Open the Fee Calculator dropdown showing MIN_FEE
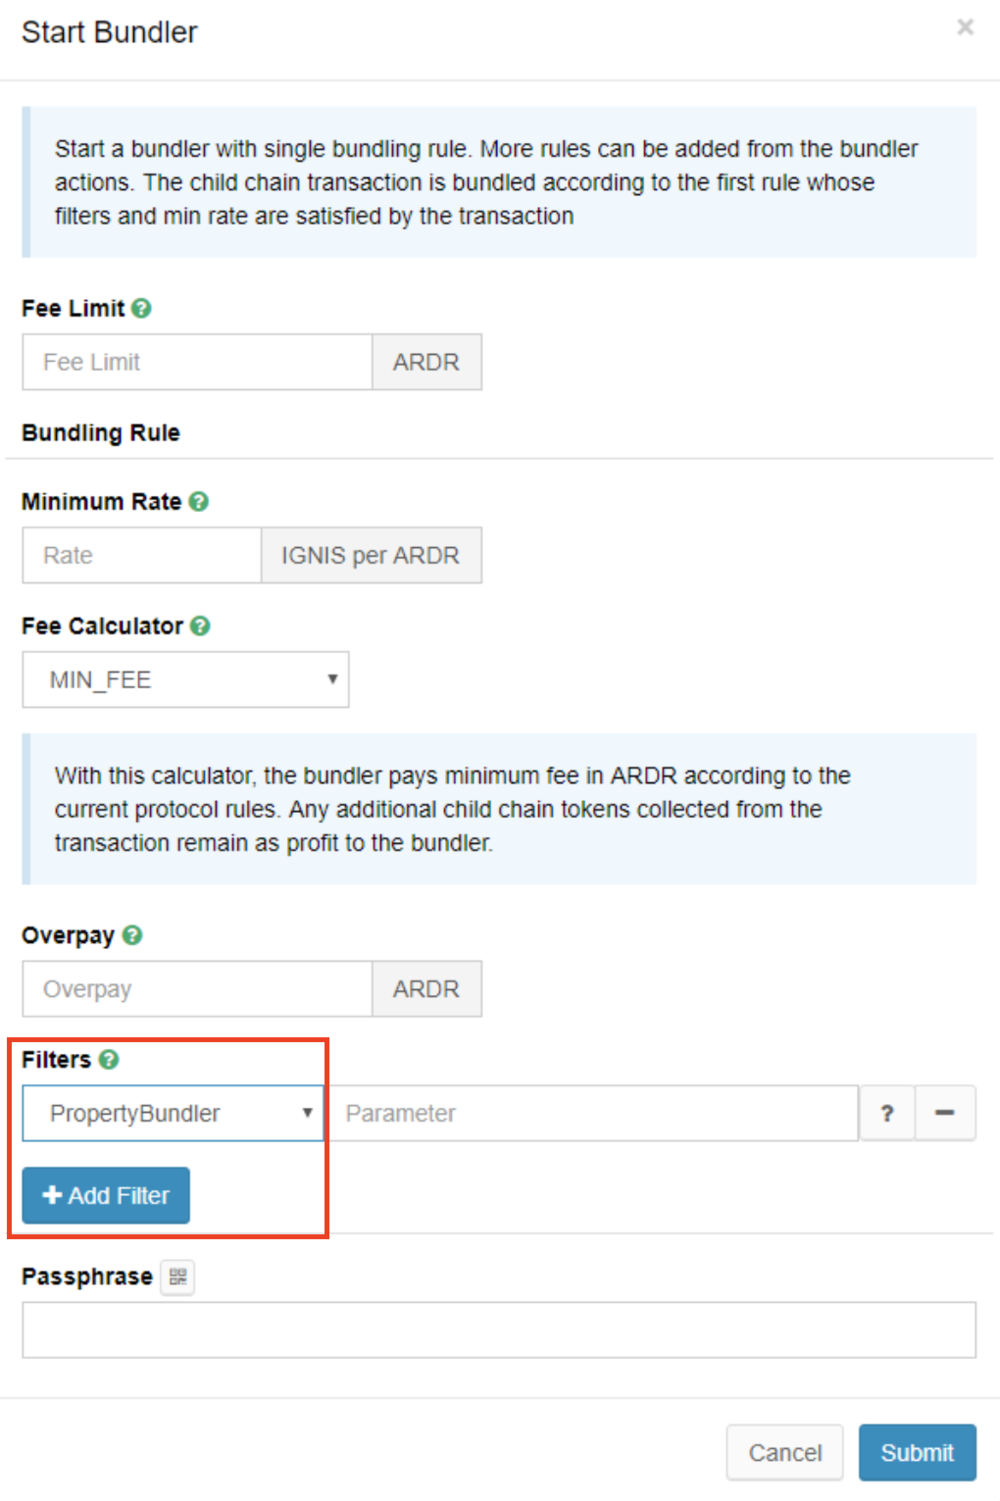 (x=184, y=679)
